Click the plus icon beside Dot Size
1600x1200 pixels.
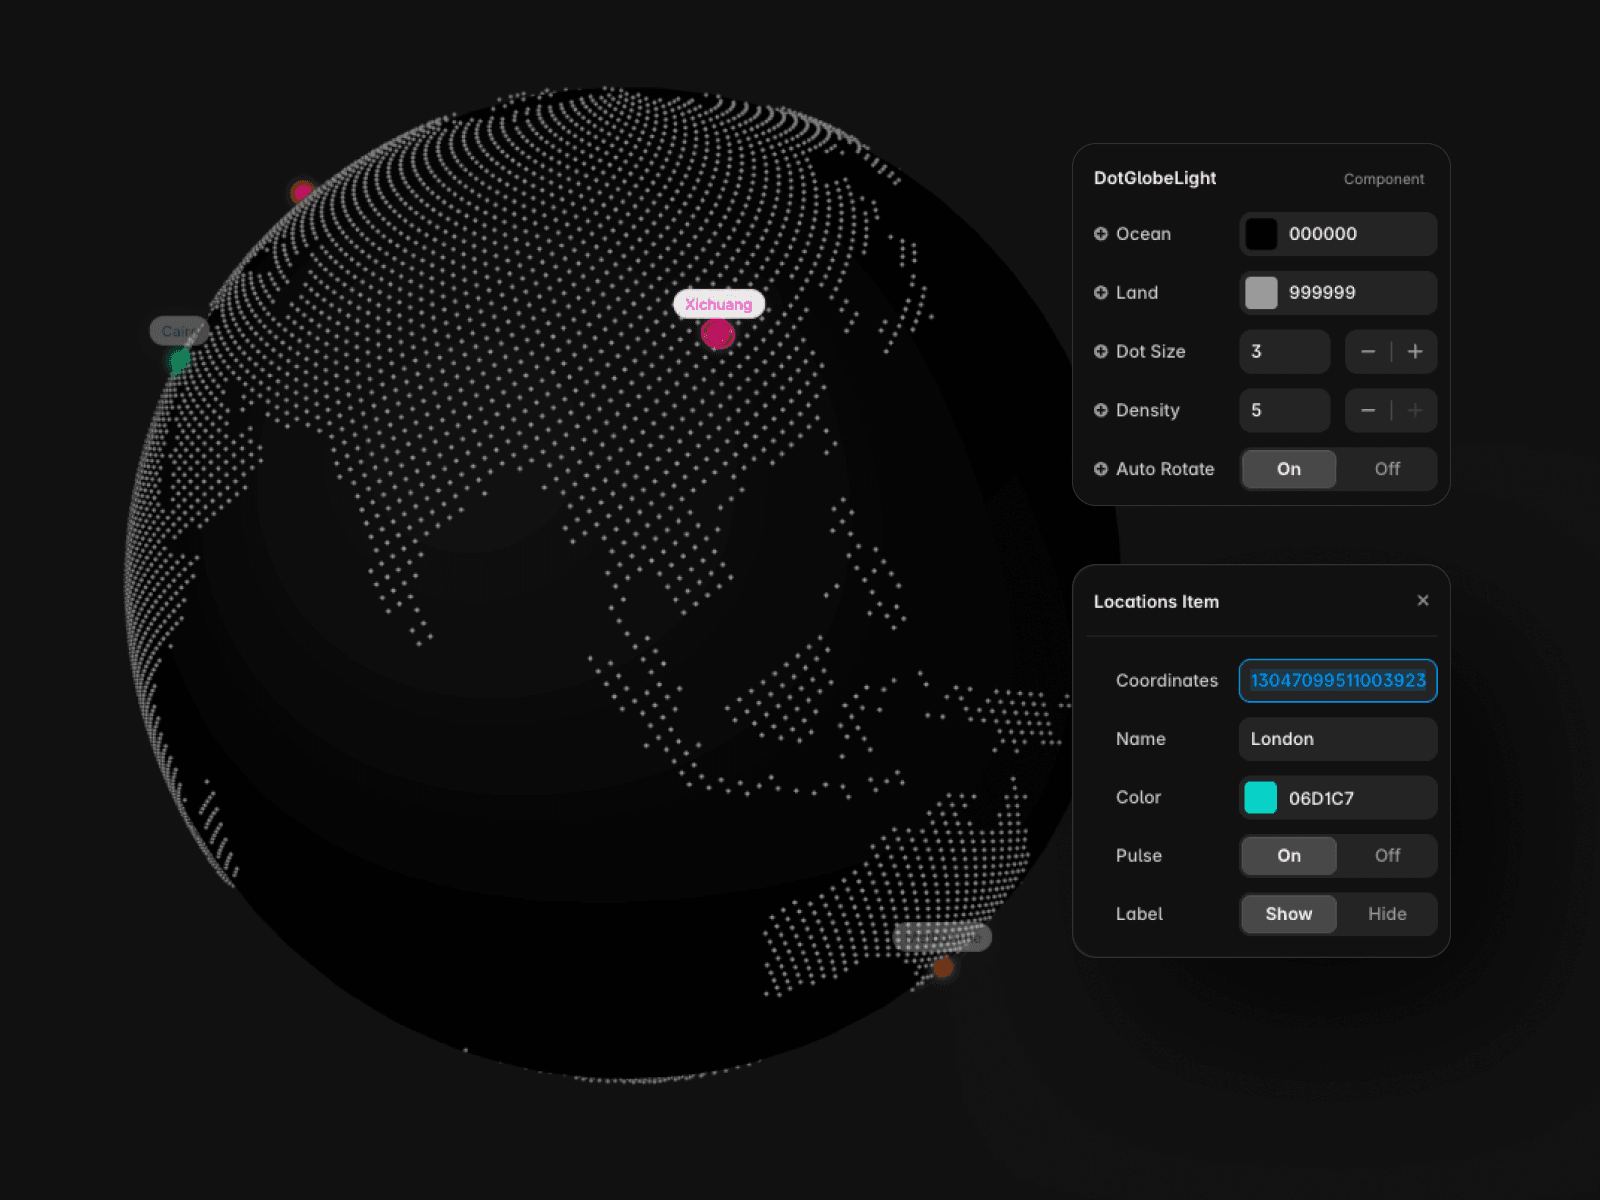coord(1100,352)
